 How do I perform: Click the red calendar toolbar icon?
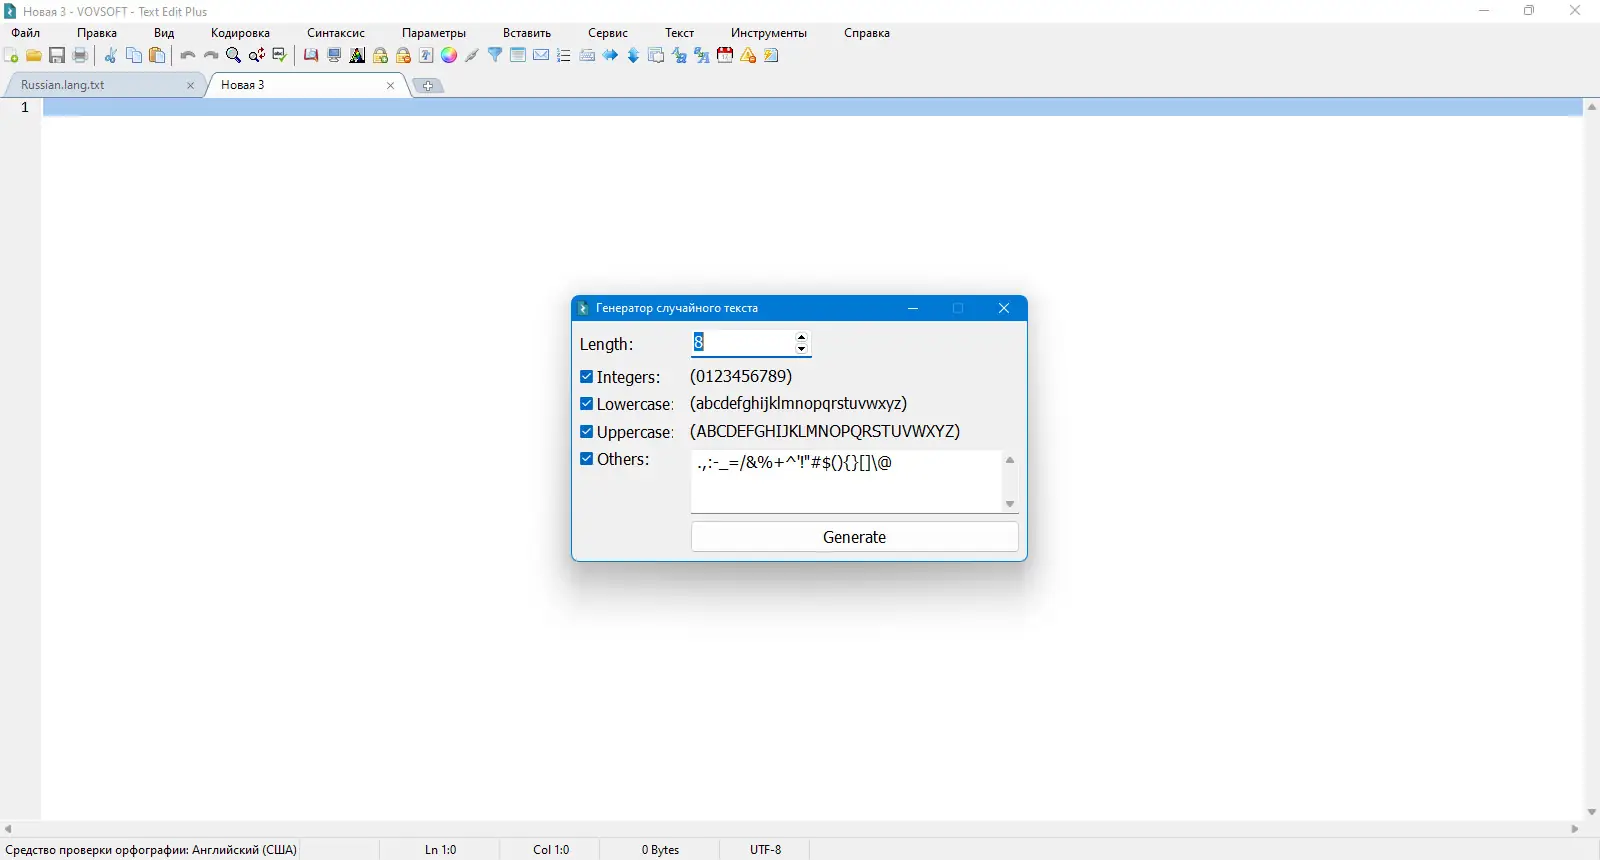point(725,55)
